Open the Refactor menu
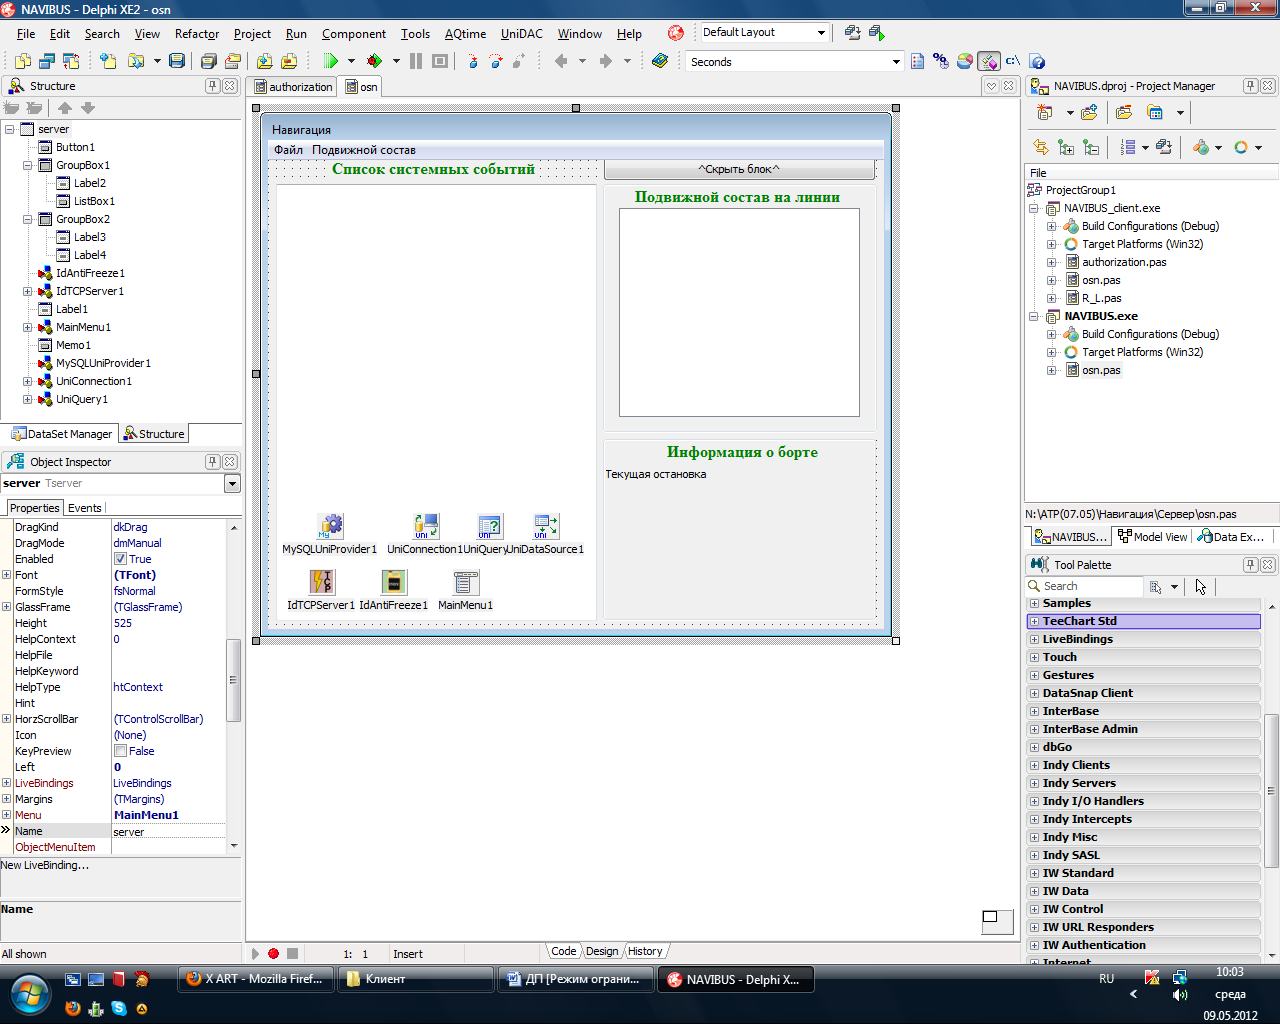 click(x=197, y=33)
